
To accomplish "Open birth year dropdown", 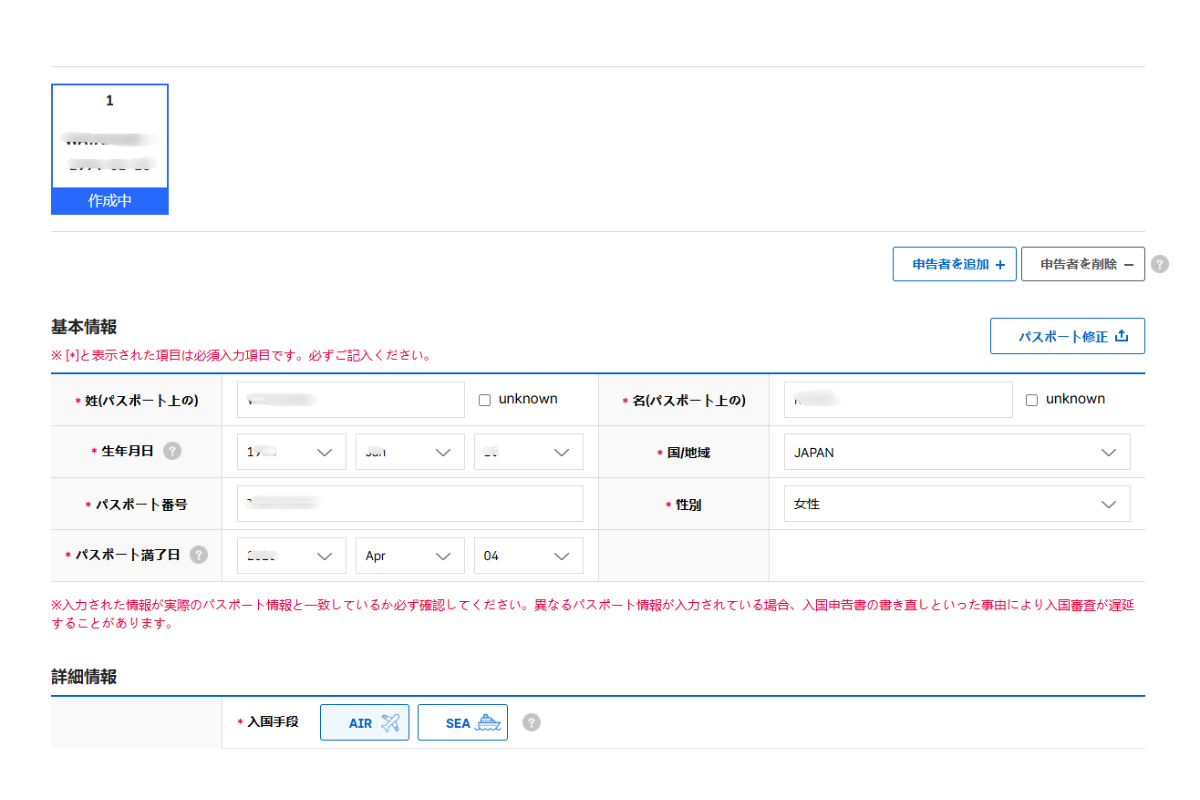I will 291,452.
